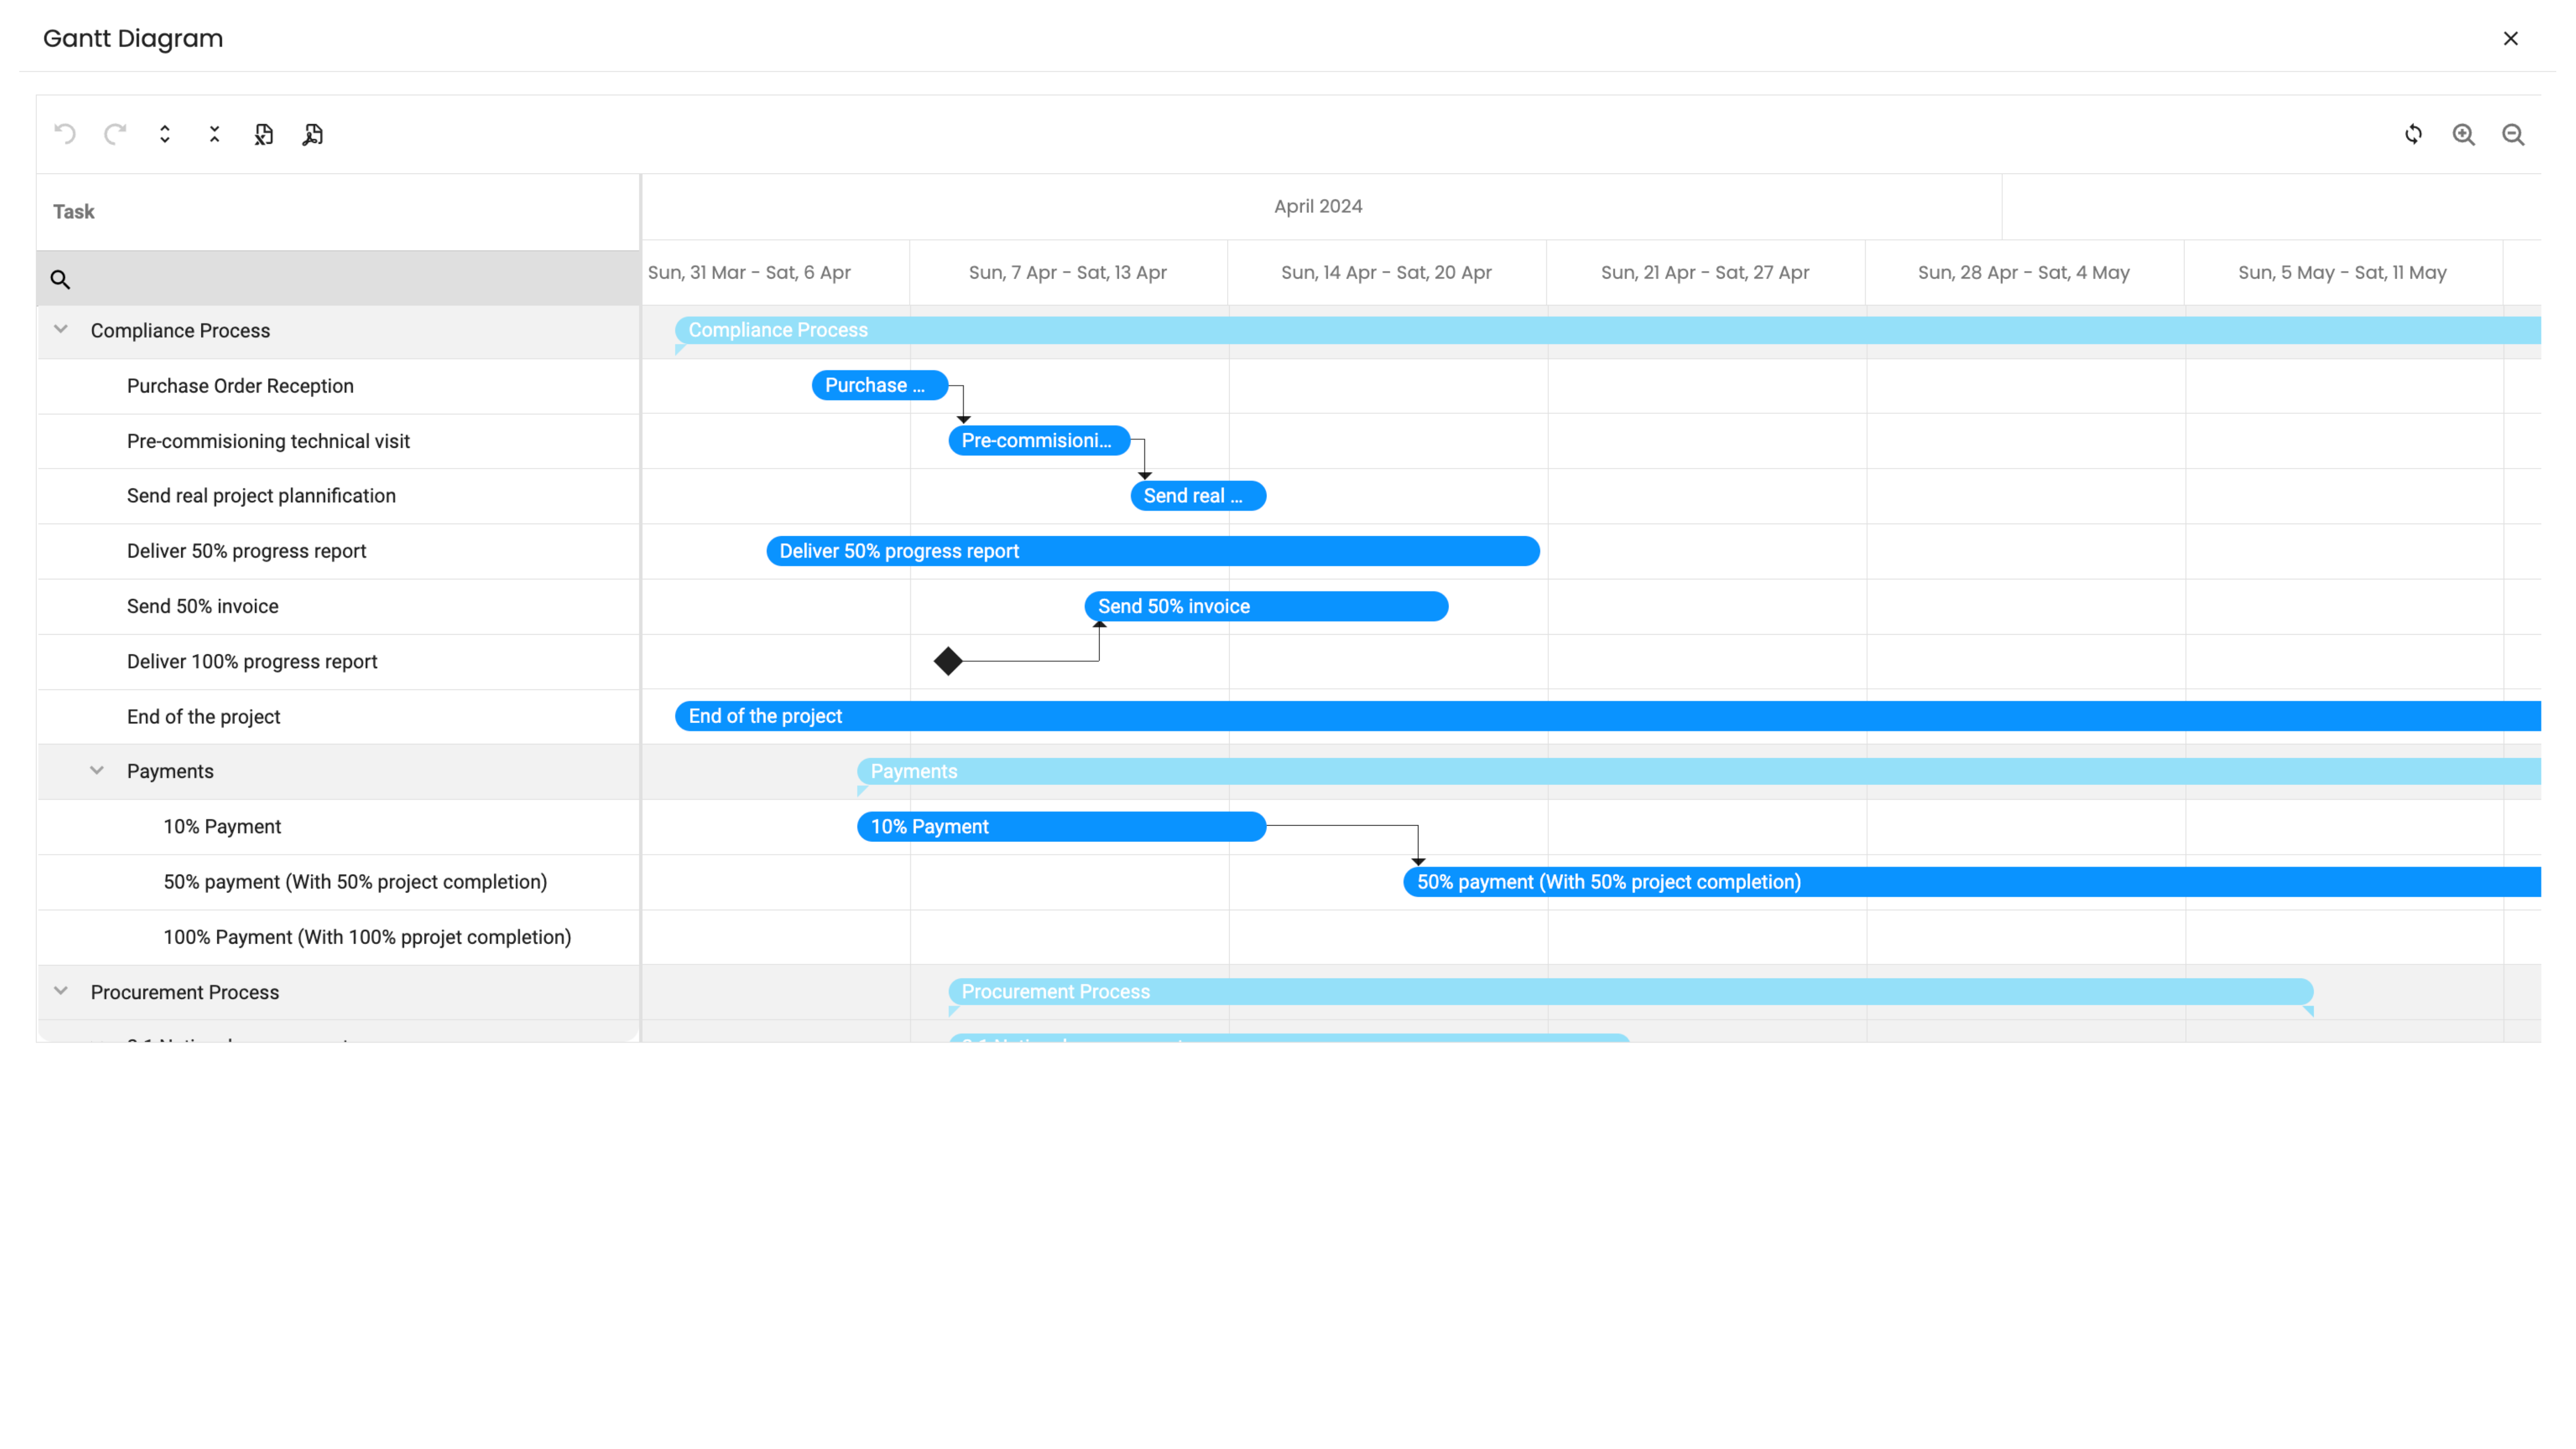
Task: Click the Pre-commisioni... task bar
Action: point(1039,440)
